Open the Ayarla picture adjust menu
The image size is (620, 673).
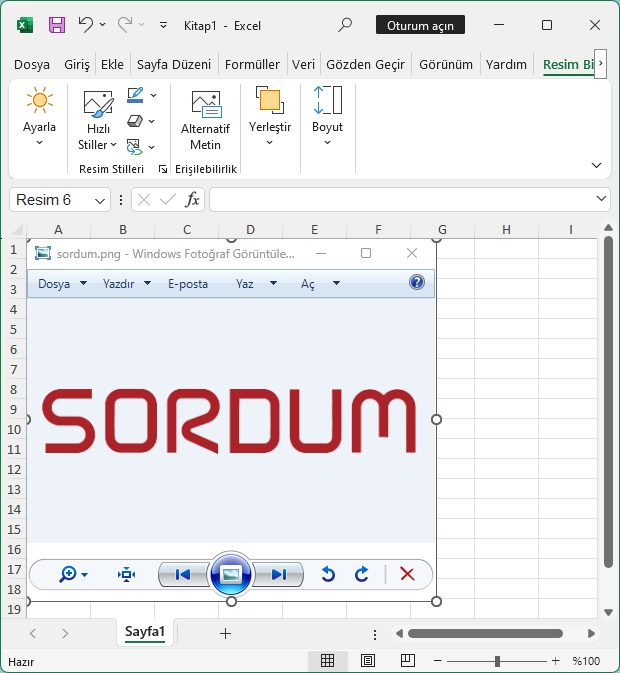coord(39,117)
